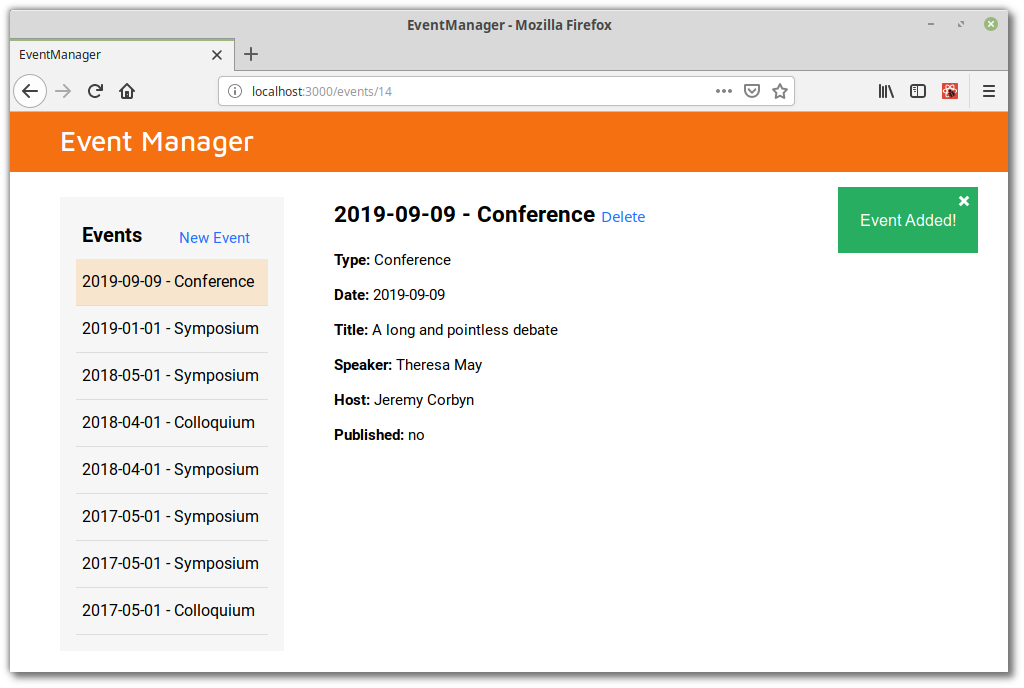Open the browser home page icon
1024x688 pixels.
point(127,91)
